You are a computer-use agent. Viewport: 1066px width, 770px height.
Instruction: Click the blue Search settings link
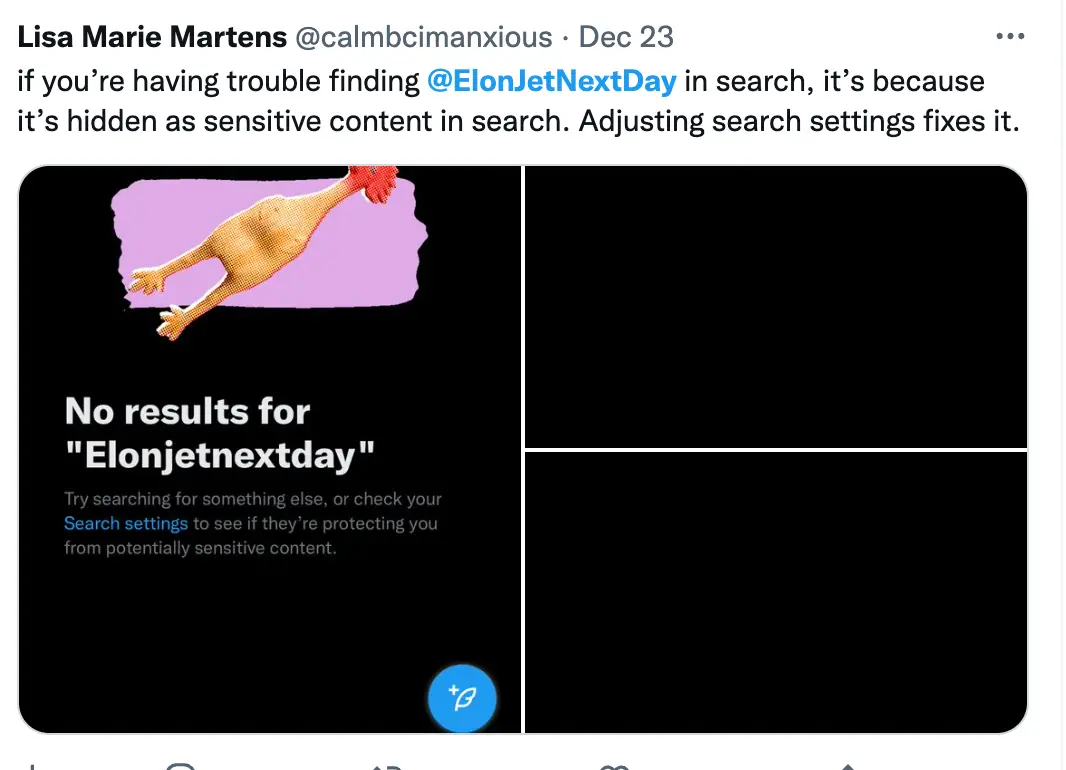tap(126, 524)
